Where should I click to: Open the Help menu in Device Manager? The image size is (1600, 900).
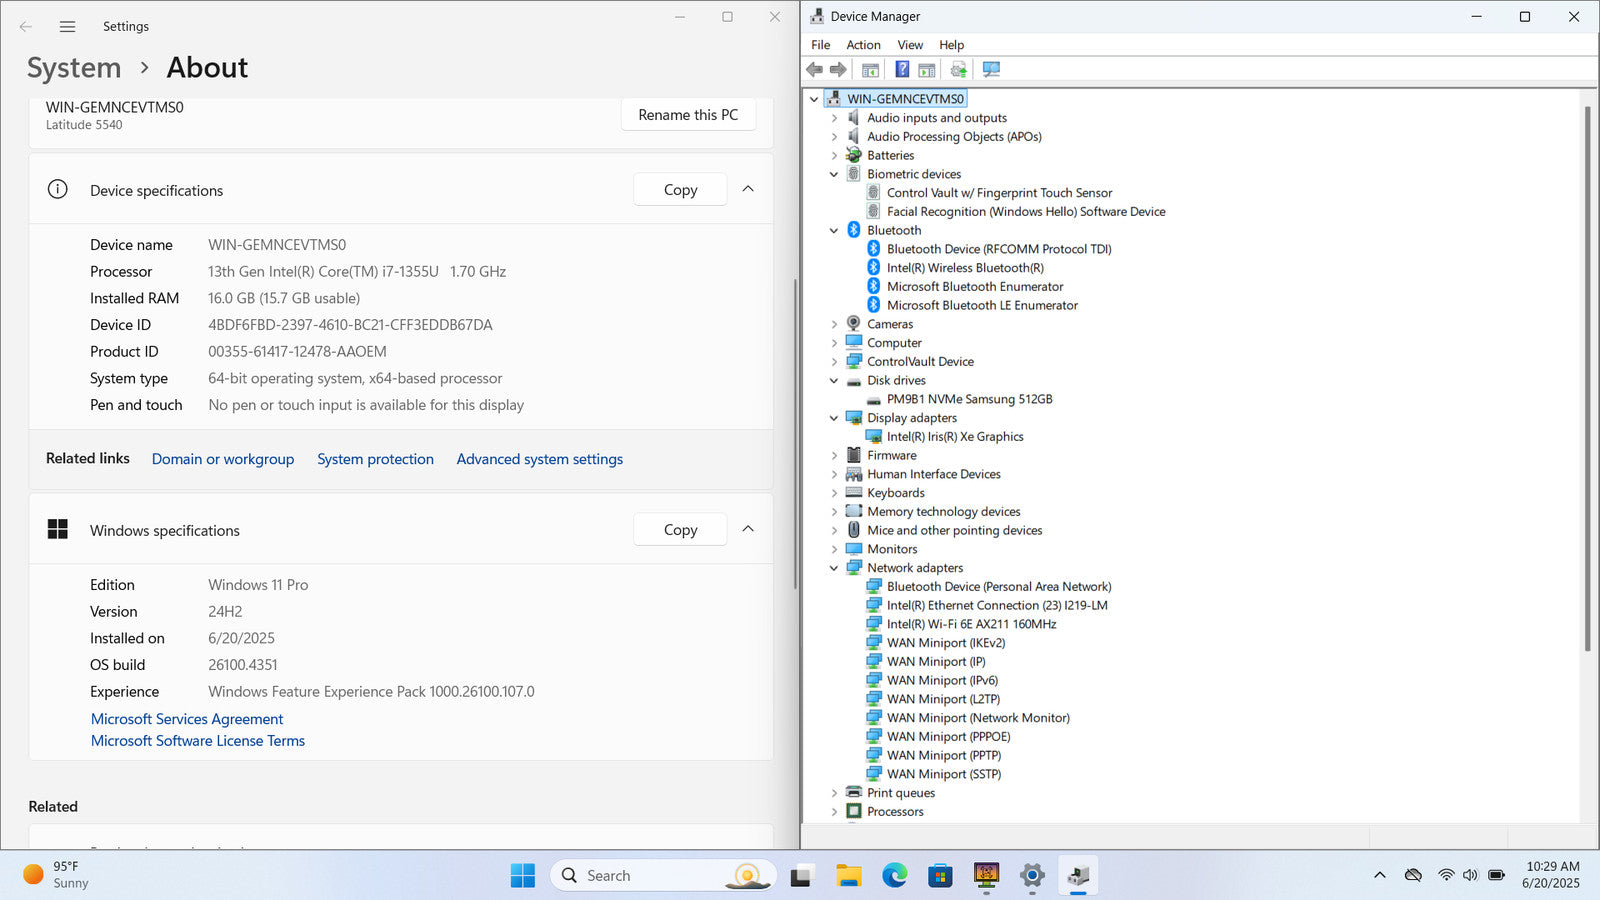(x=951, y=45)
